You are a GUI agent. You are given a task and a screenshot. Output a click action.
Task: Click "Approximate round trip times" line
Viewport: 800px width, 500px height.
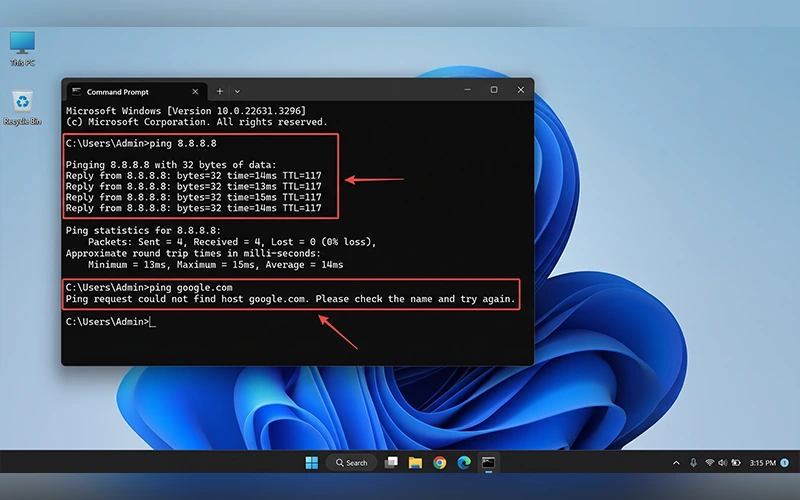(193, 253)
